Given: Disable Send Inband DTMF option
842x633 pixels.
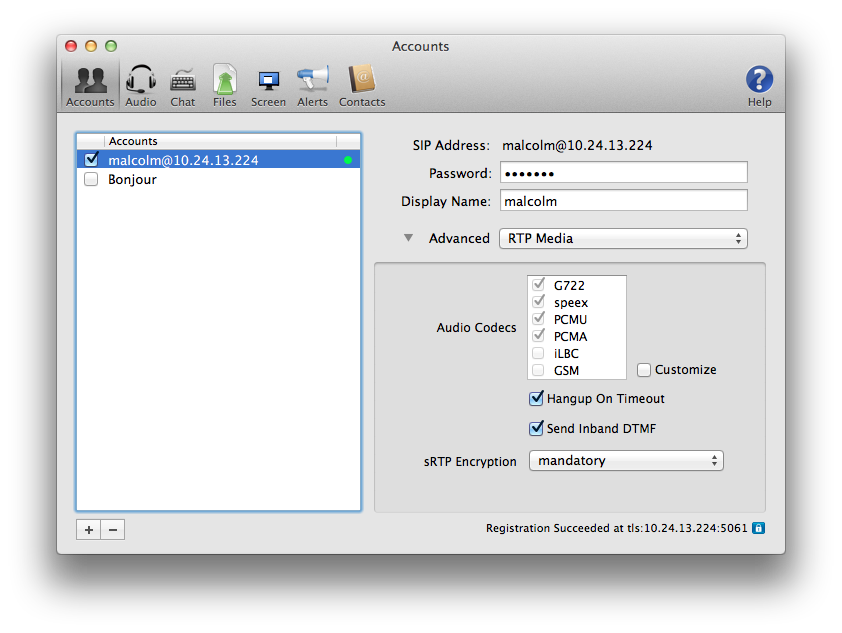Looking at the screenshot, I should coord(536,429).
